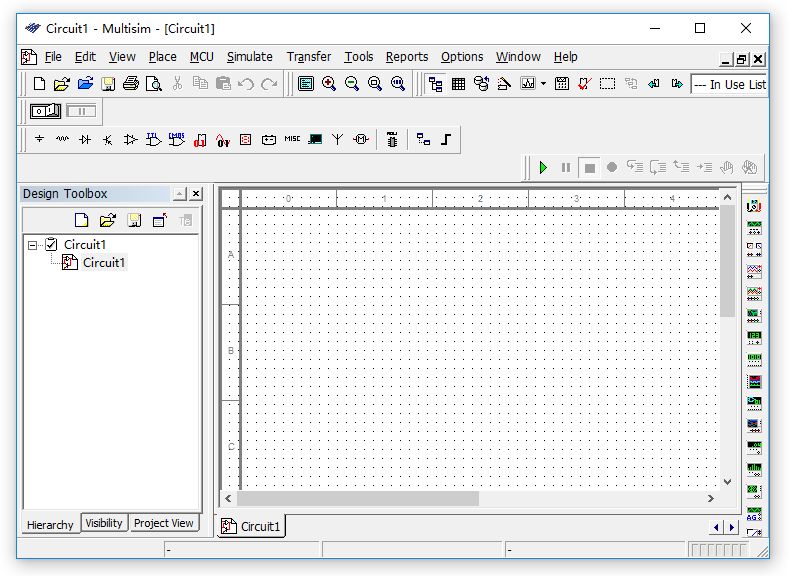Place RF antenna component icon
789x576 pixels.
tap(338, 139)
